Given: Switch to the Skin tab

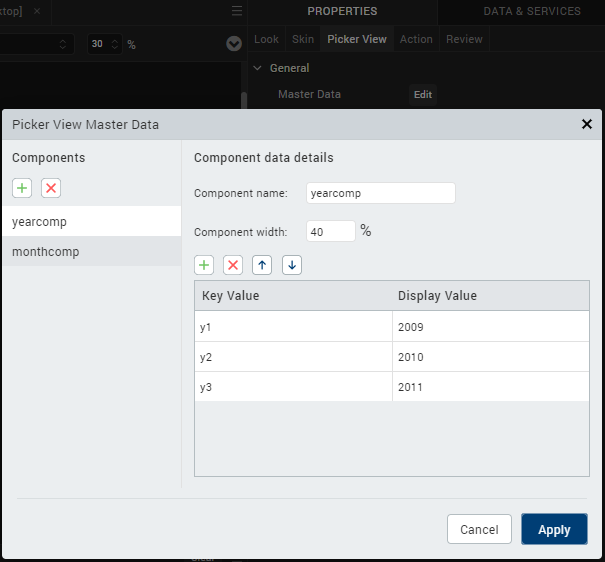Looking at the screenshot, I should [303, 39].
